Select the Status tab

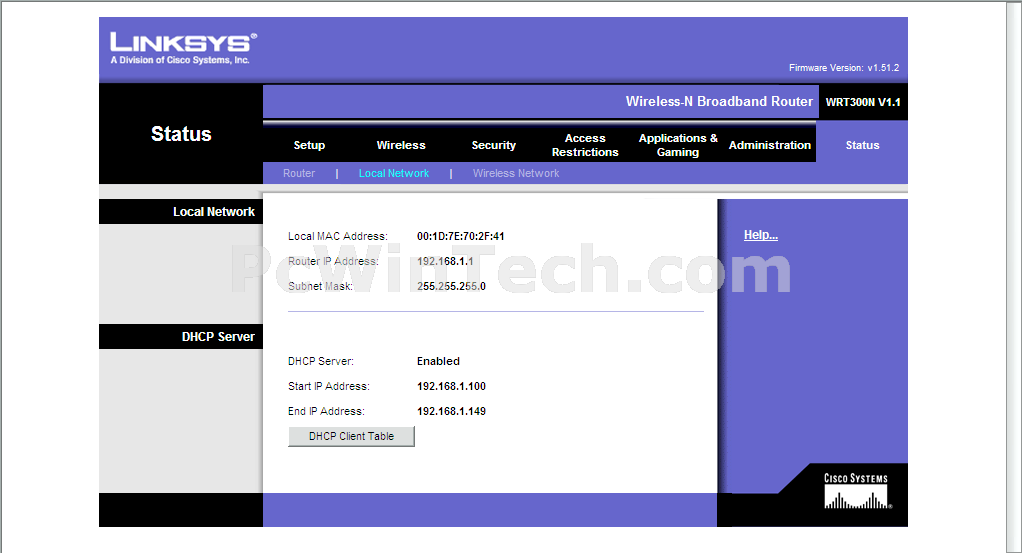862,145
